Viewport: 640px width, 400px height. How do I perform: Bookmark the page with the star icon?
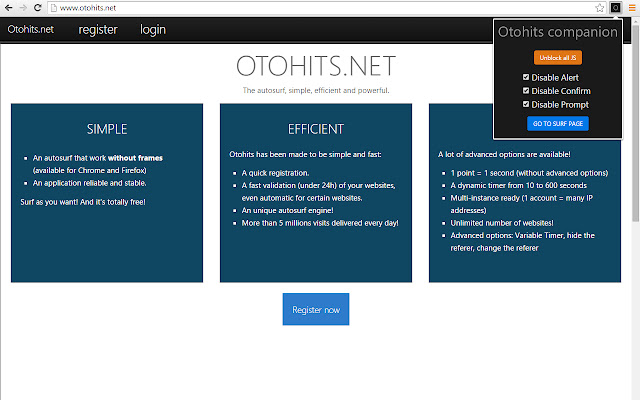pos(600,8)
